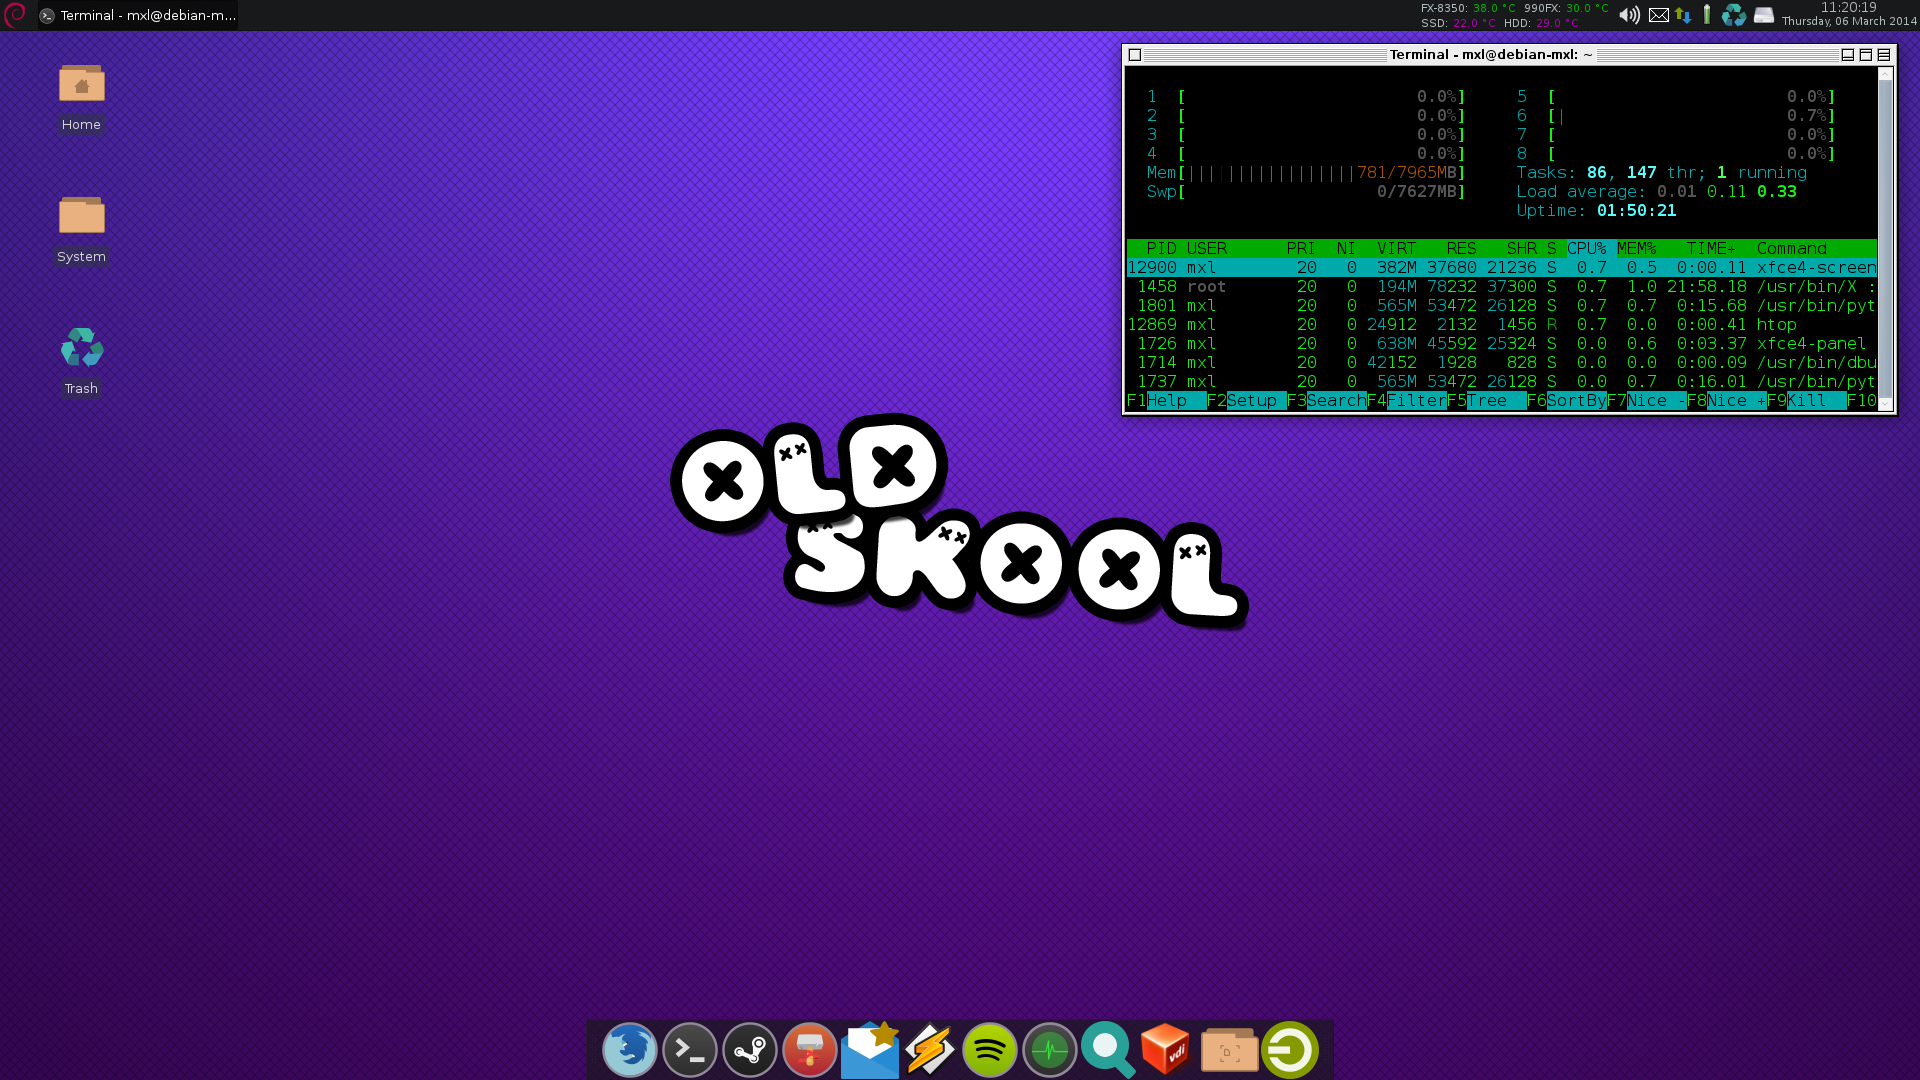Select the htop process row
The width and height of the screenshot is (1920, 1080).
(1501, 325)
